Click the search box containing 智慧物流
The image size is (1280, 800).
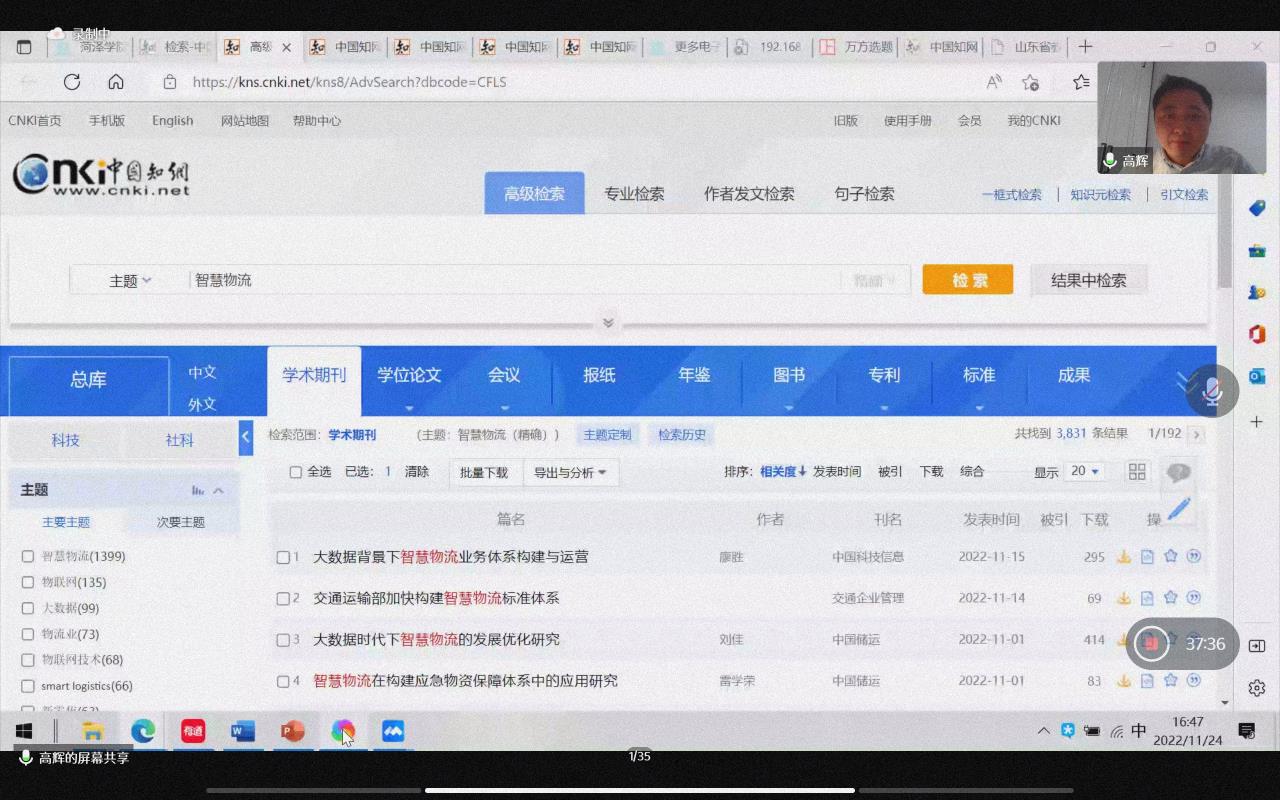tap(514, 281)
